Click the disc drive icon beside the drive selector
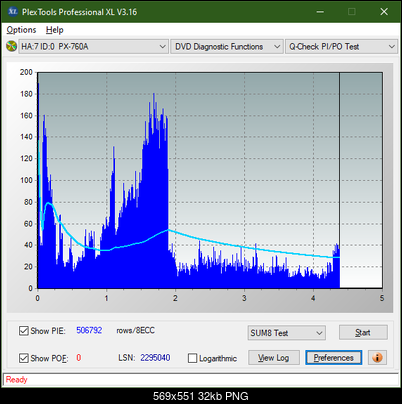This screenshot has width=402, height=404. tap(12, 46)
